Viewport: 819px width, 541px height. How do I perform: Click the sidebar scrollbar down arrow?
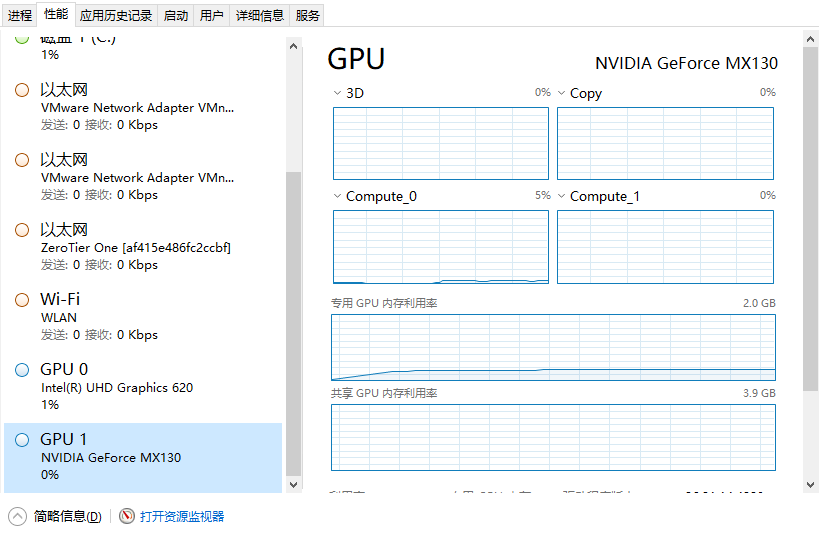pos(294,485)
